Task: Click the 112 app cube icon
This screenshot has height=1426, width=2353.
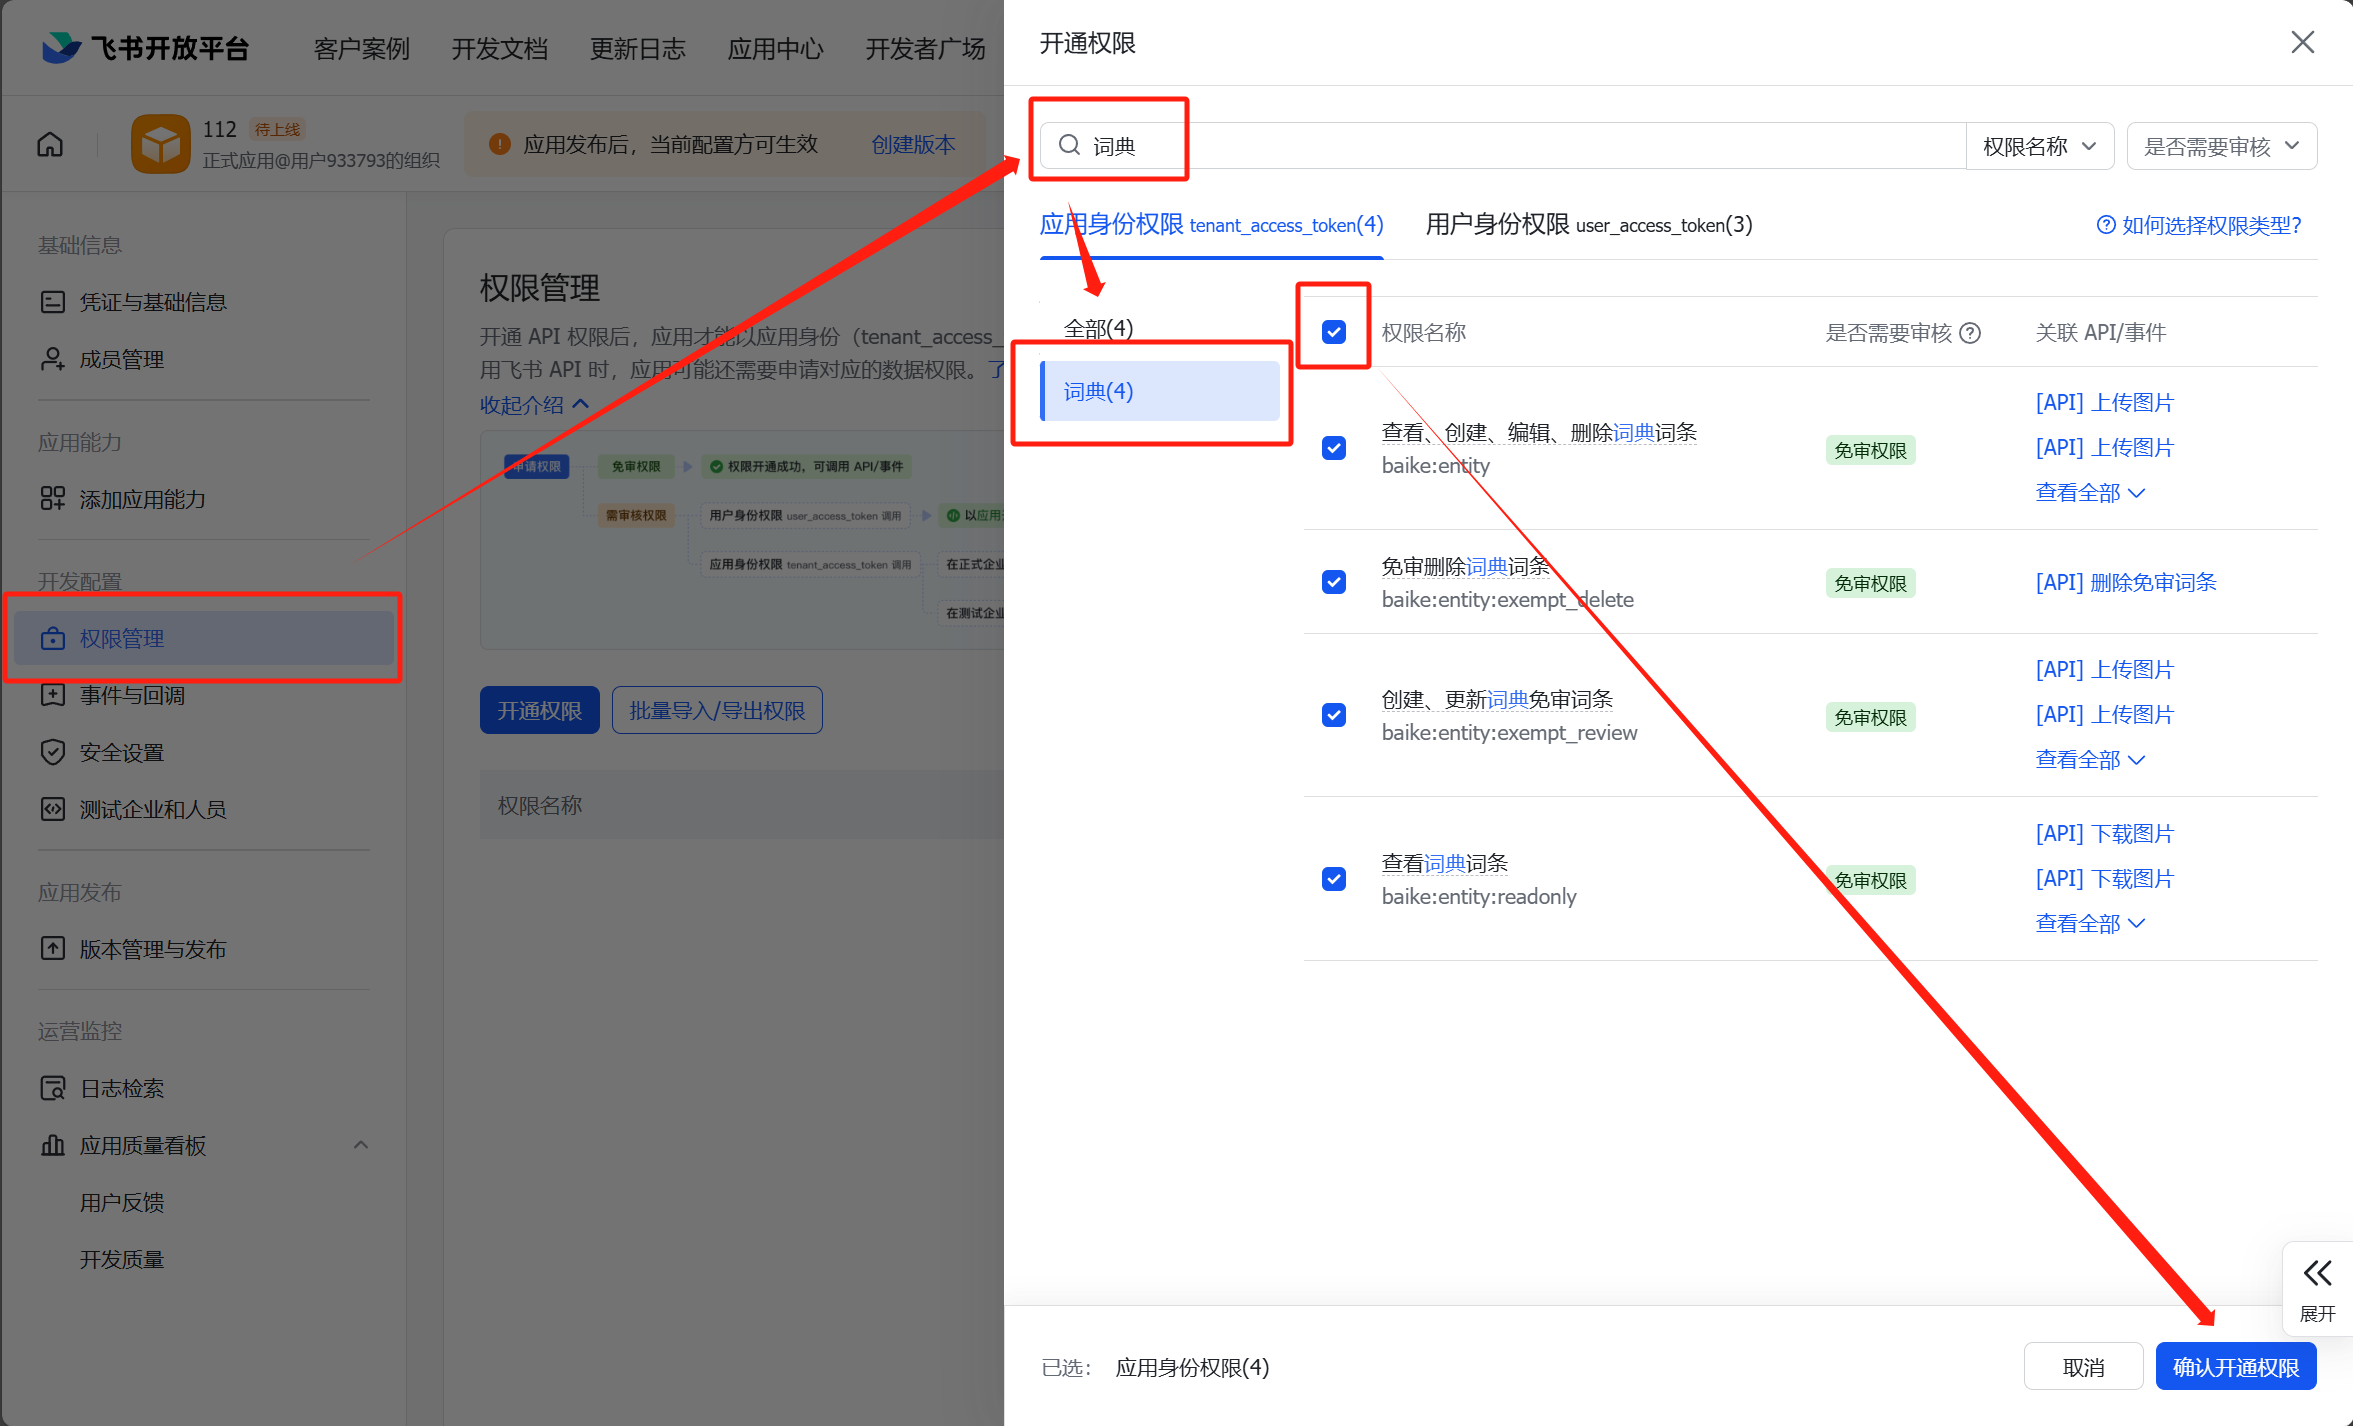Action: point(160,145)
